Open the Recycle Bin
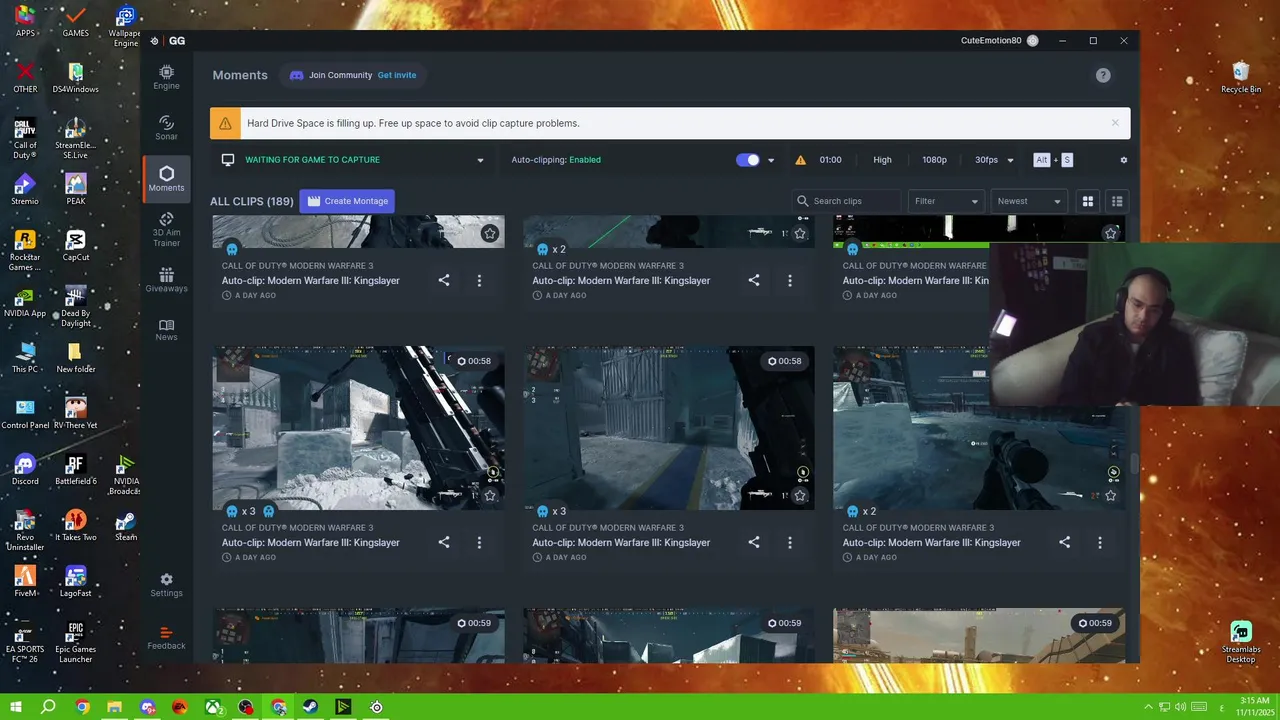 [1241, 77]
